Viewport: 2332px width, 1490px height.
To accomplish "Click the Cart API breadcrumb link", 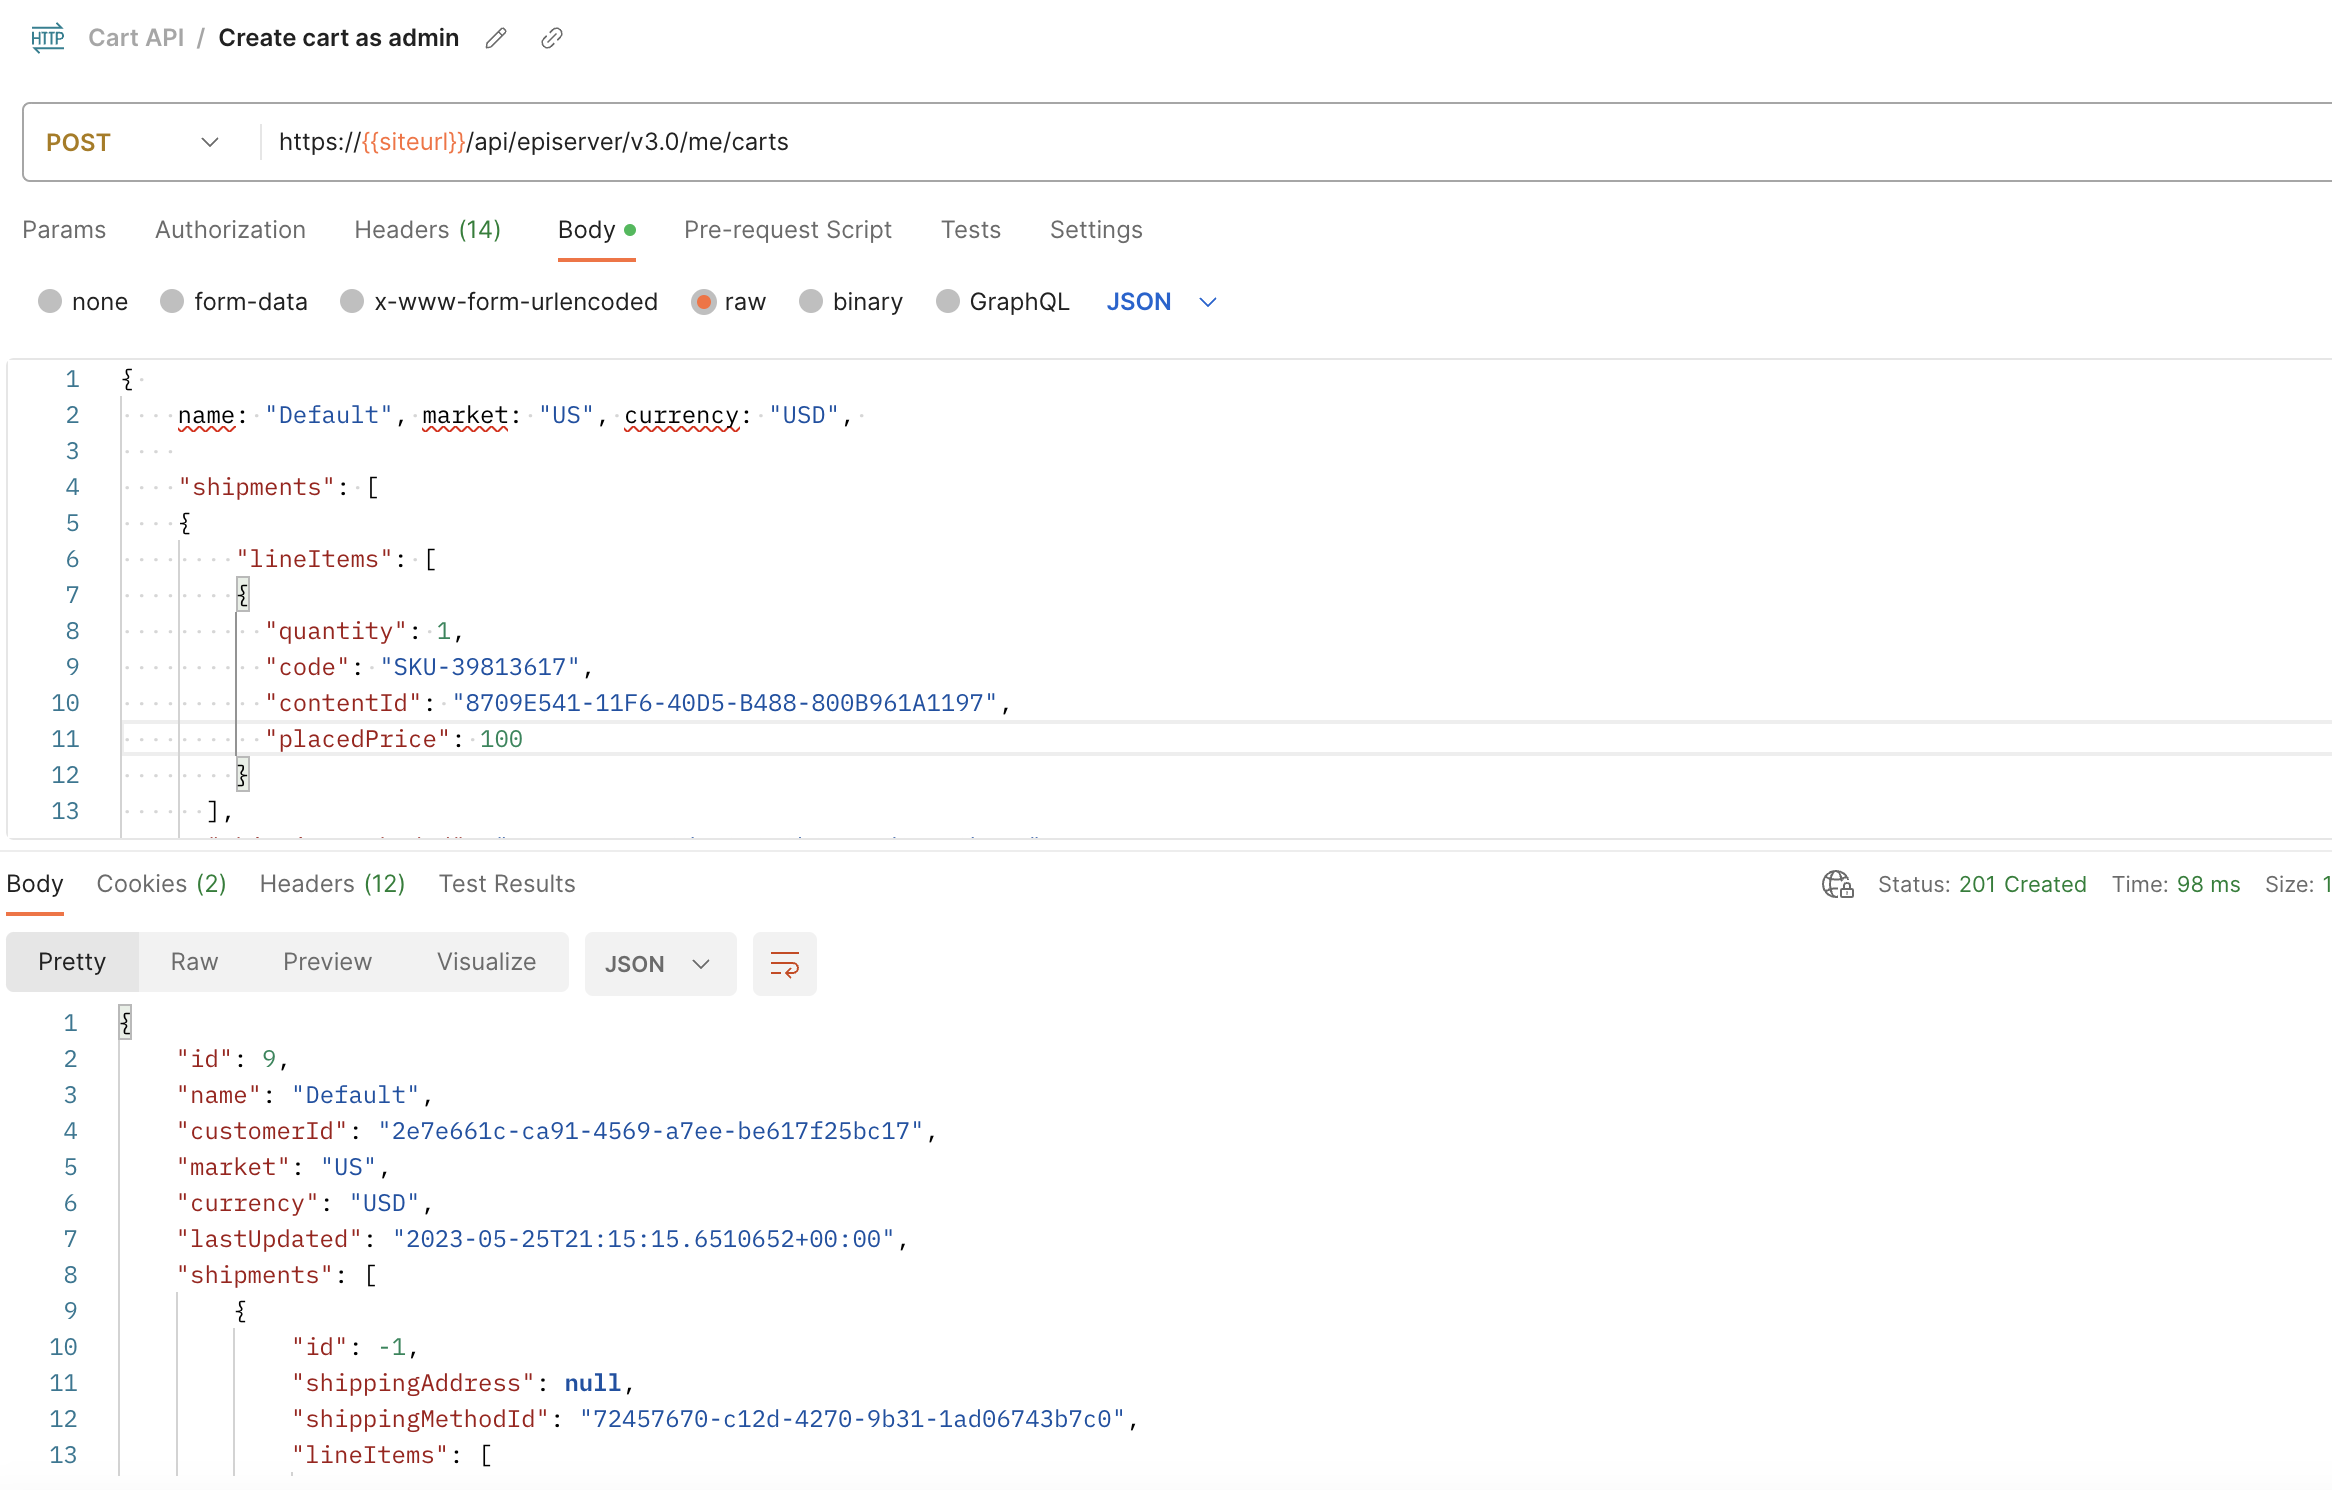I will 136,38.
